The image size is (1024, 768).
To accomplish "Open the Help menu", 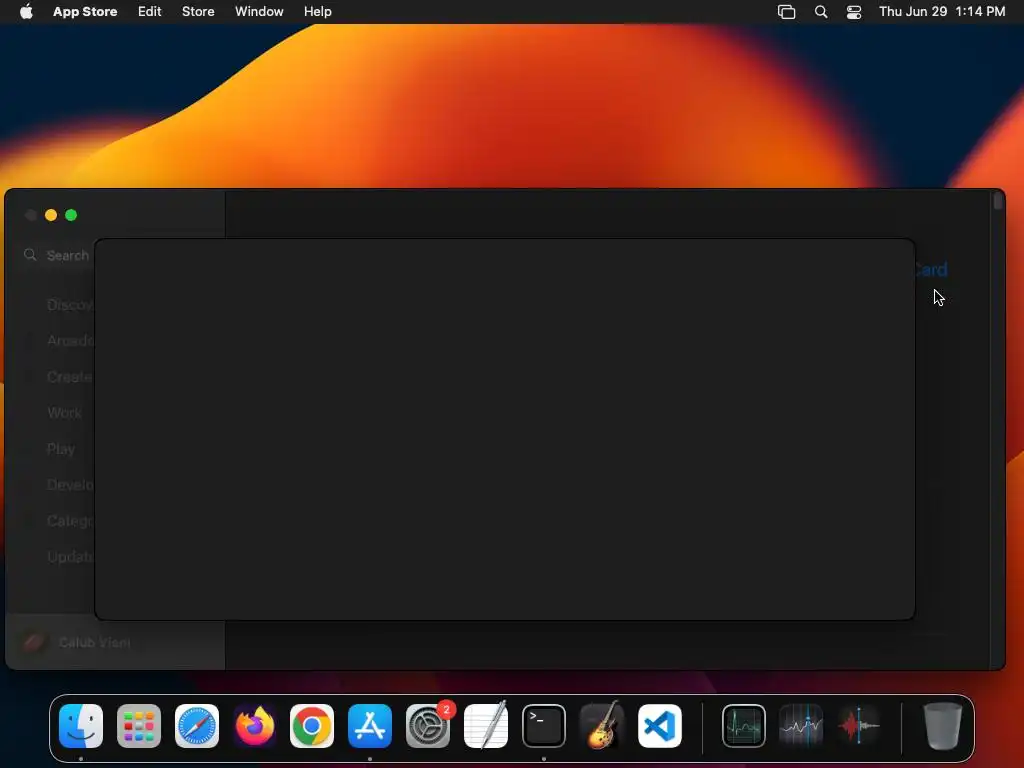I will click(x=317, y=11).
